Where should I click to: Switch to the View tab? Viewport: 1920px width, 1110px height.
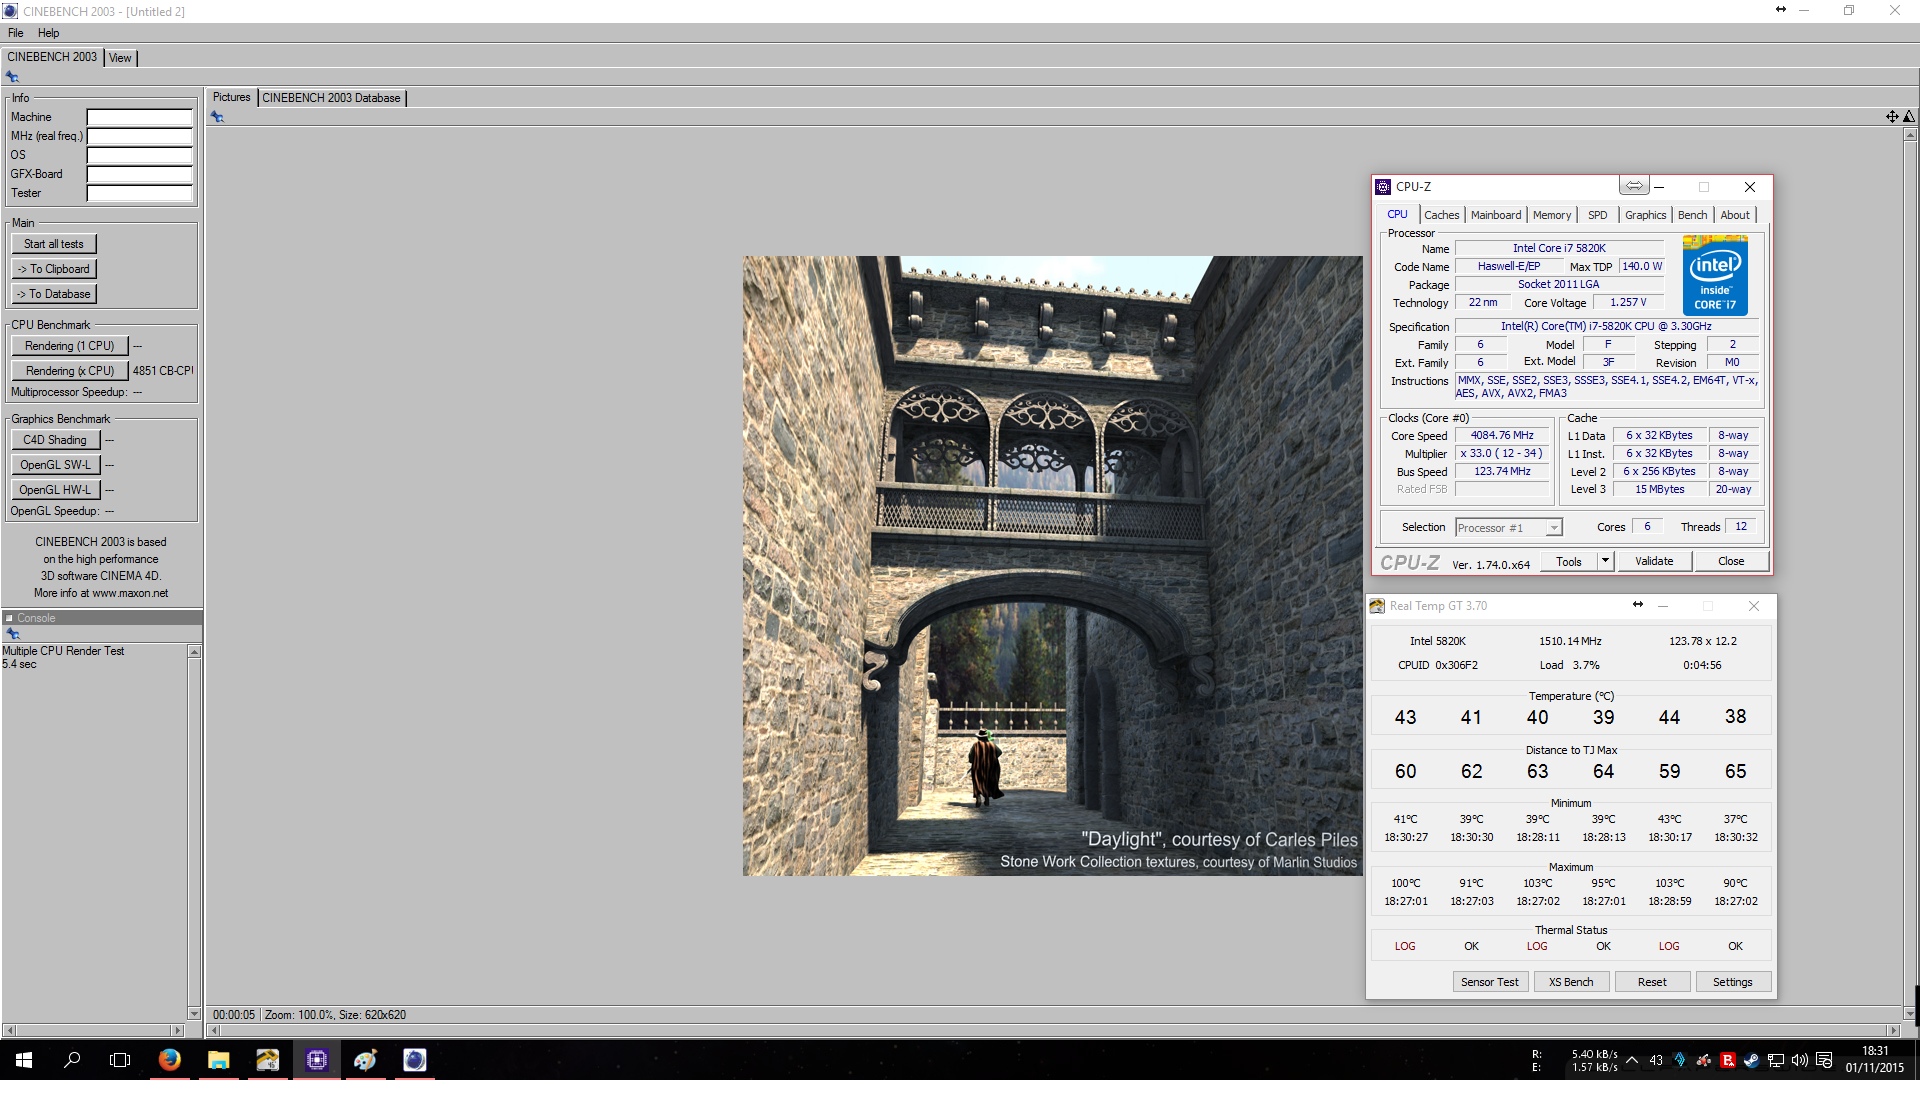tap(120, 58)
